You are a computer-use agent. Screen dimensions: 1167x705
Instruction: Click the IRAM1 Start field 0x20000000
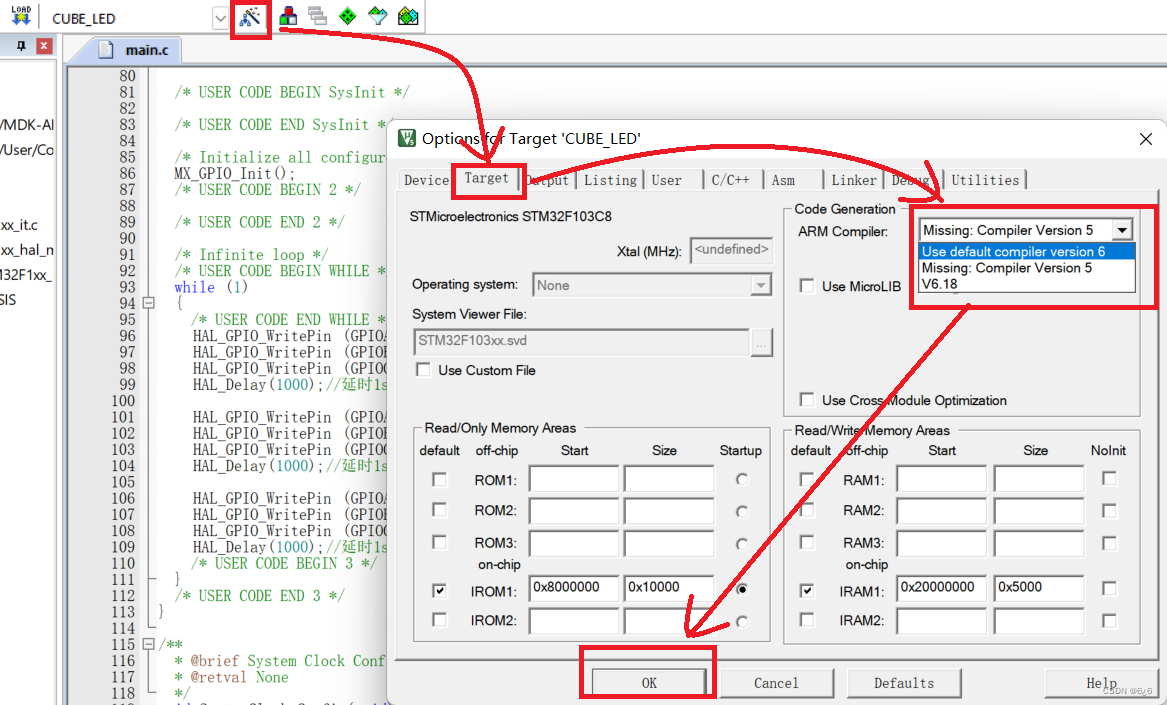(941, 587)
